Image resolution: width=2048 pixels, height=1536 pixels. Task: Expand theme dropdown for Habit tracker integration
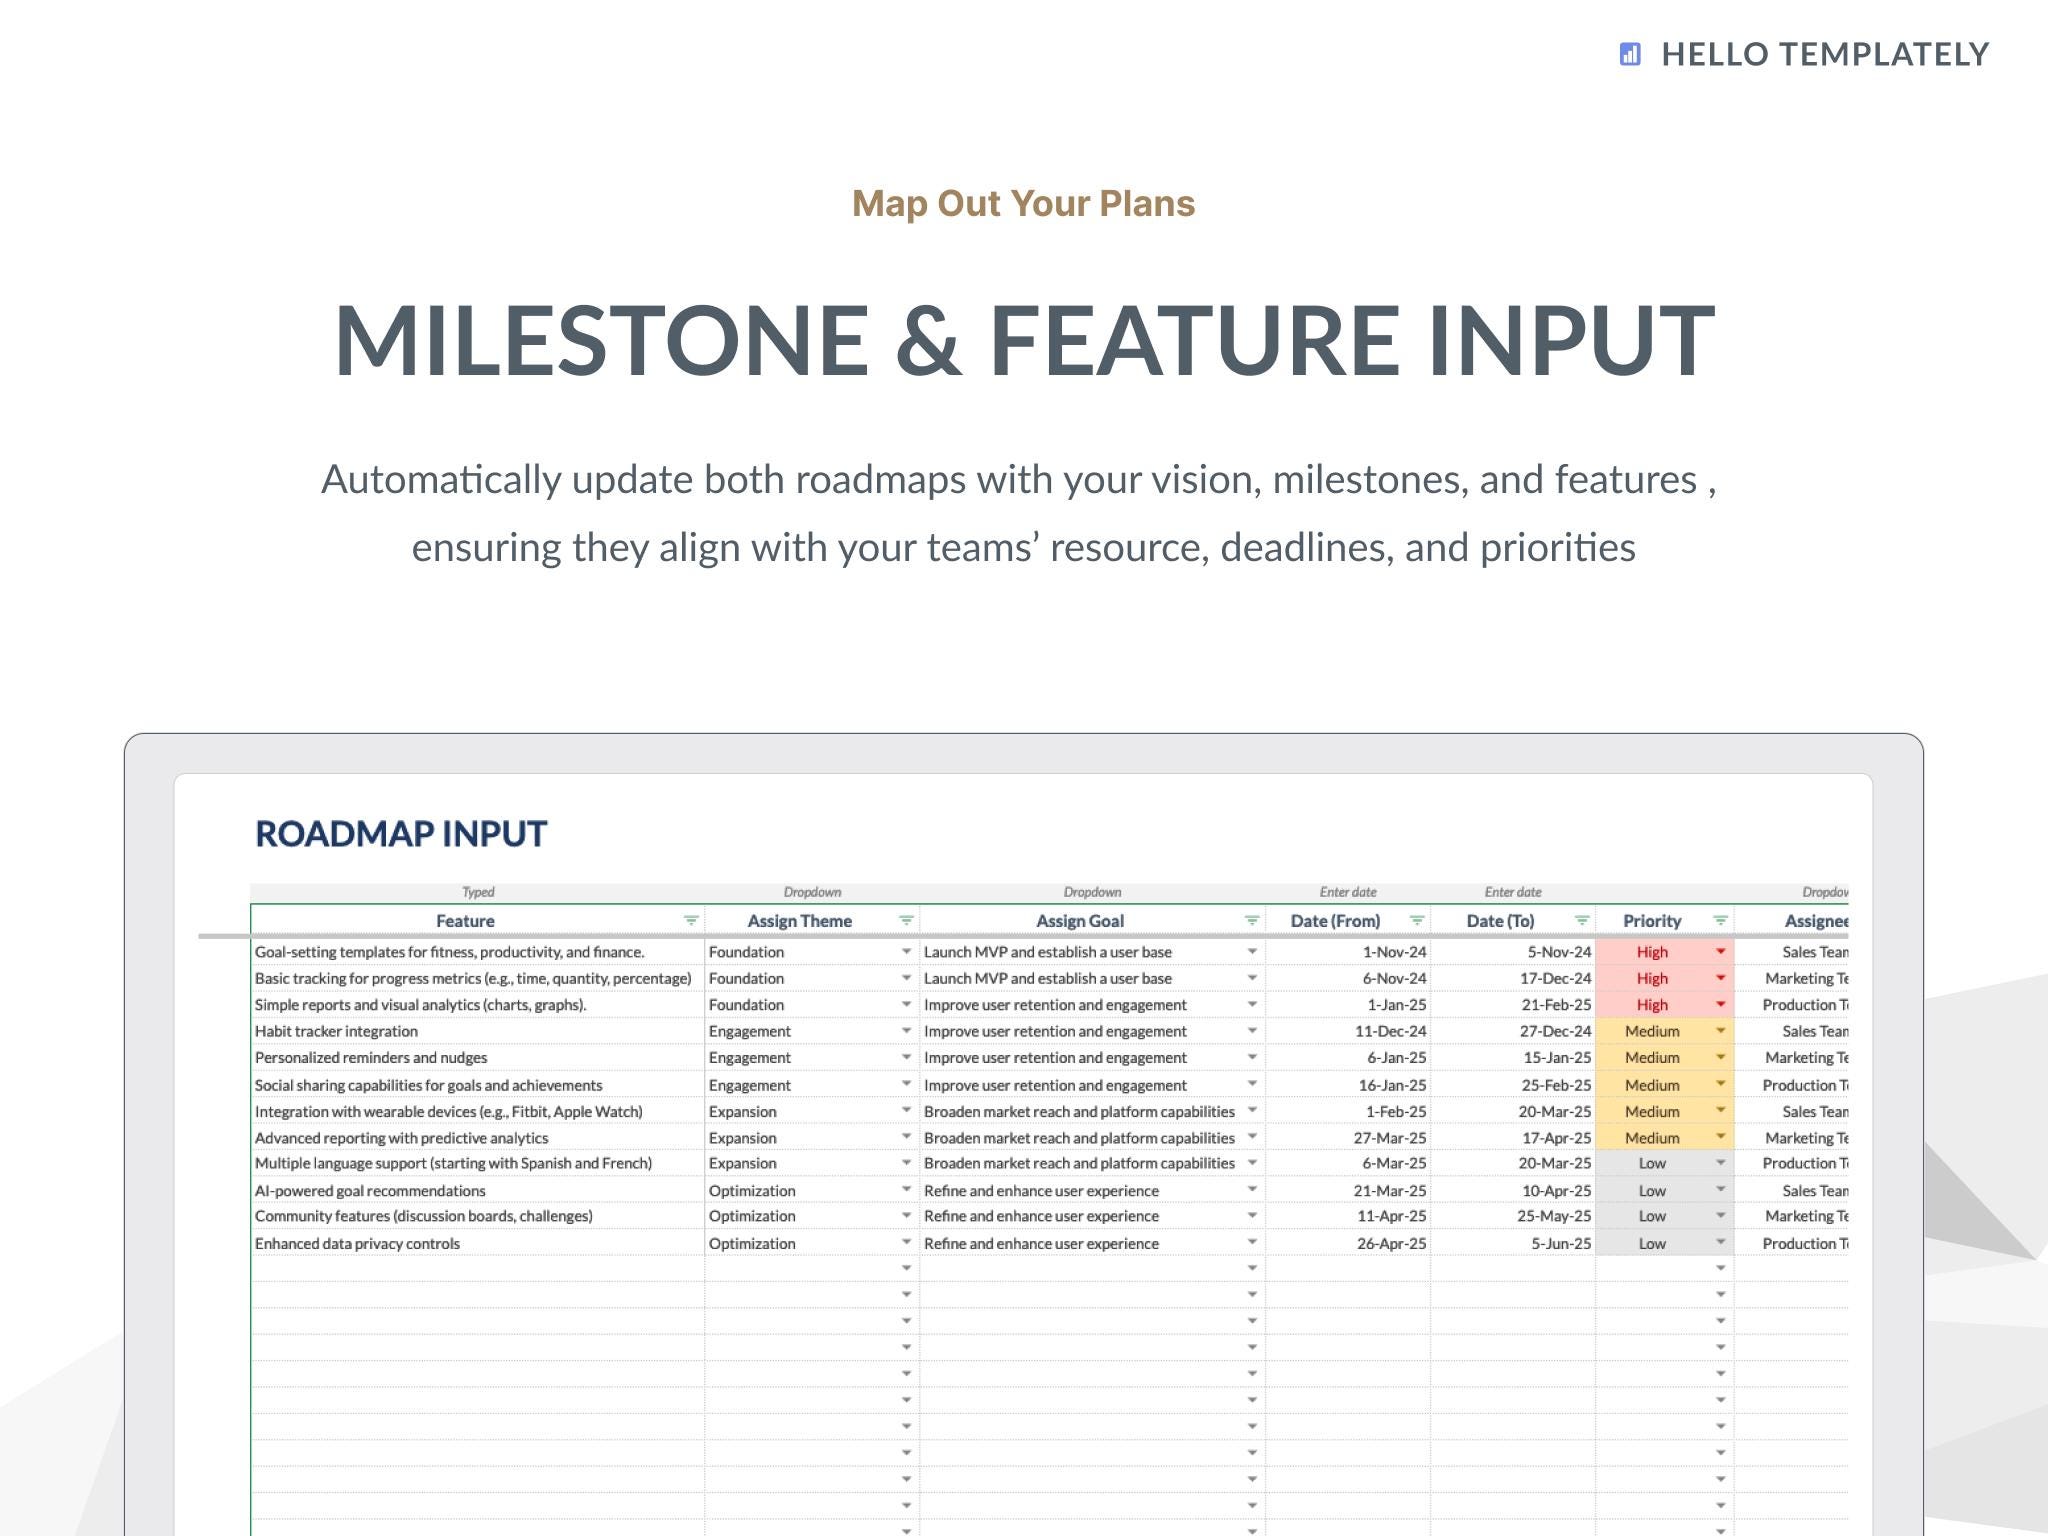(906, 1031)
